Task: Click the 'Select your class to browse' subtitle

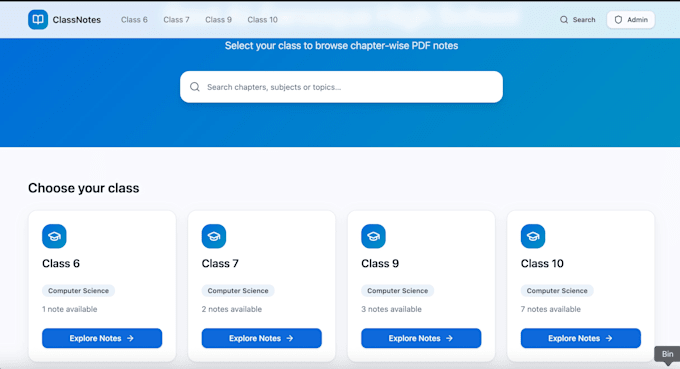Action: [x=341, y=46]
